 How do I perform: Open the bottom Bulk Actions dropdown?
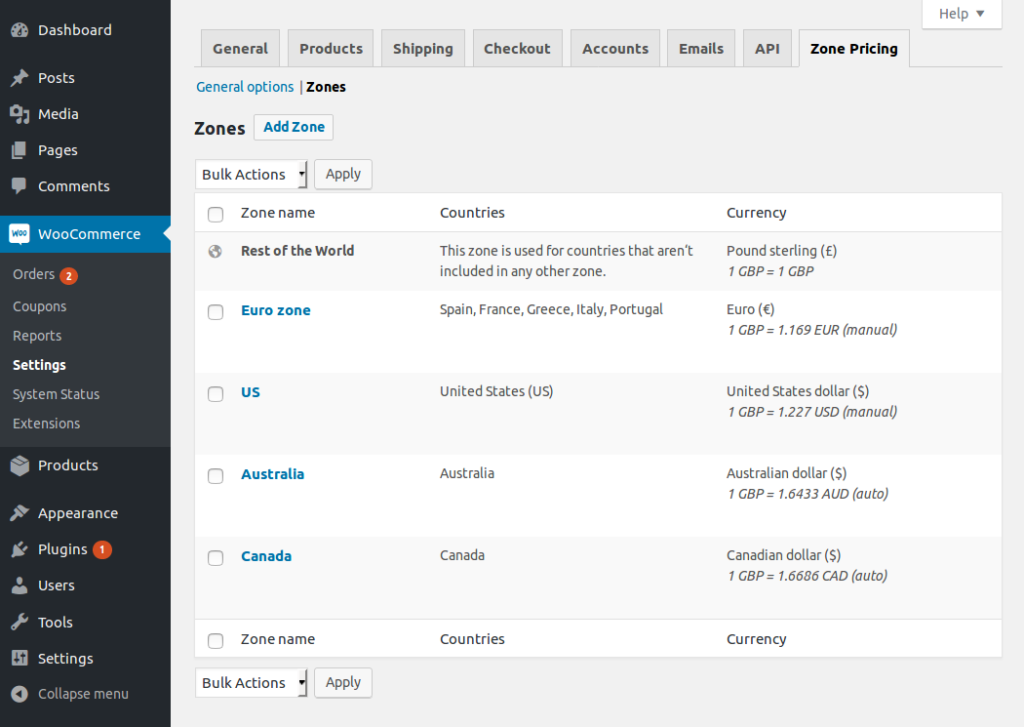click(252, 683)
